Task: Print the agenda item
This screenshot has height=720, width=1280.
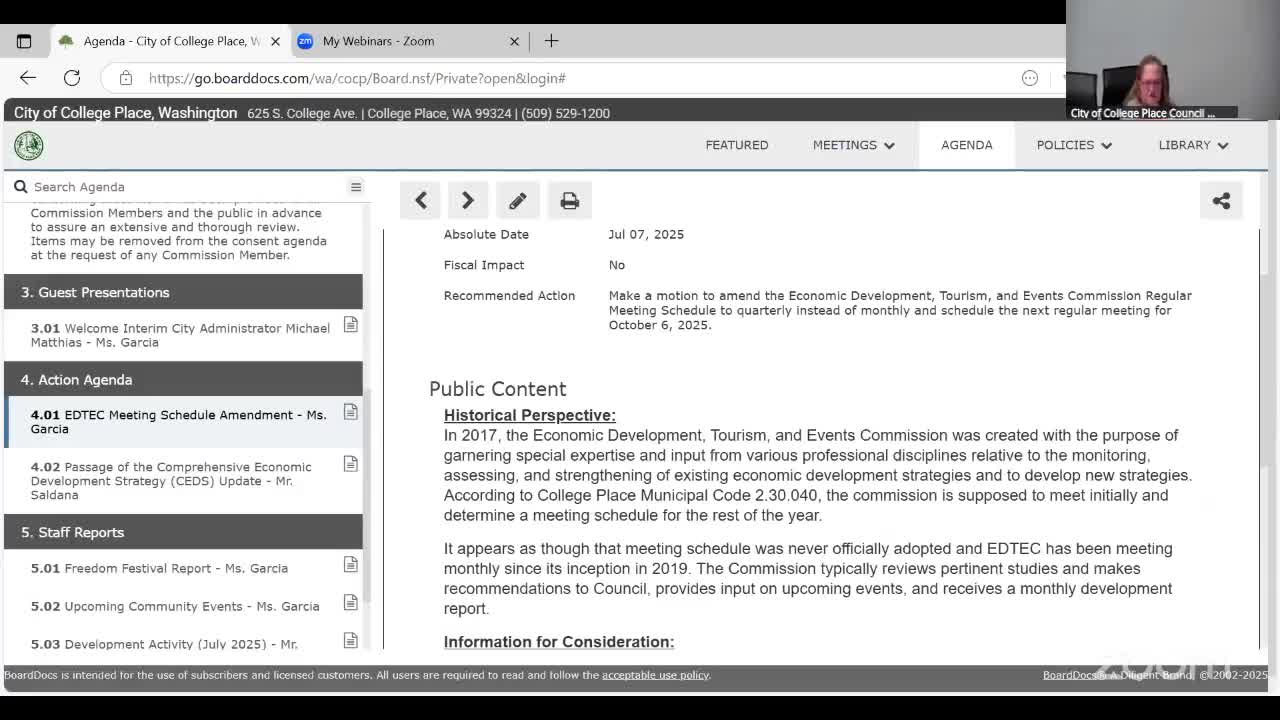Action: coord(570,201)
